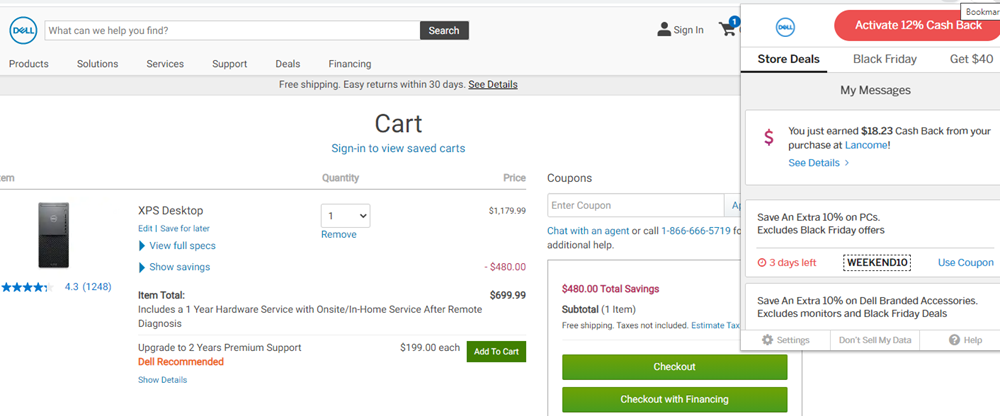Click the Sign In link
The image size is (1000, 416).
point(688,30)
